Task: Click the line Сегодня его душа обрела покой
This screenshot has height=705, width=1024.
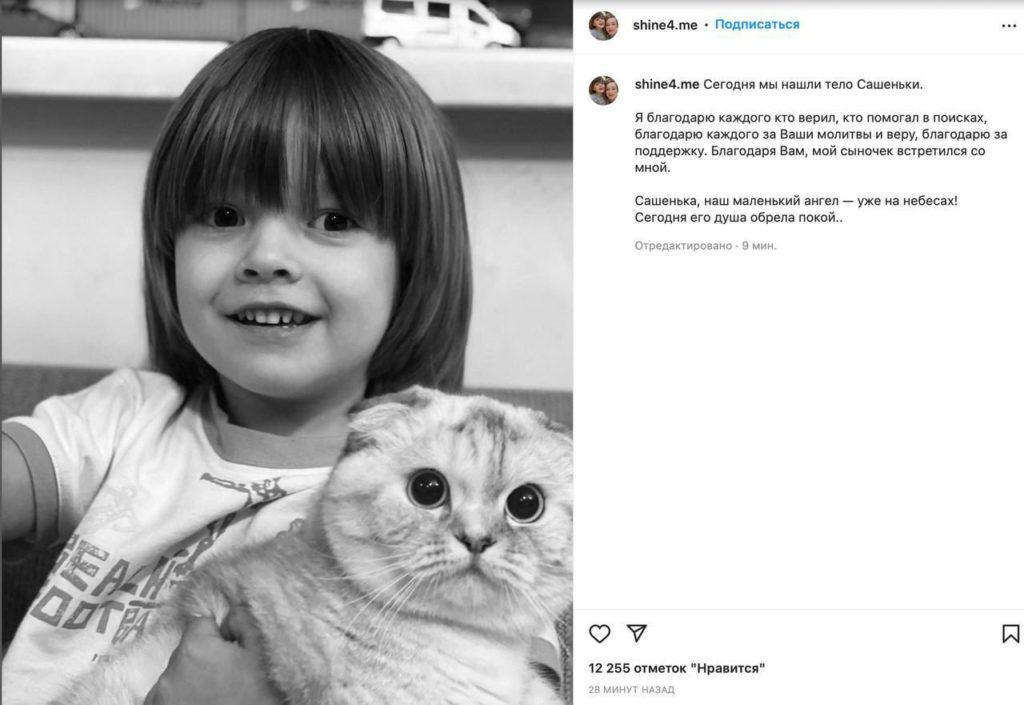Action: (739, 218)
